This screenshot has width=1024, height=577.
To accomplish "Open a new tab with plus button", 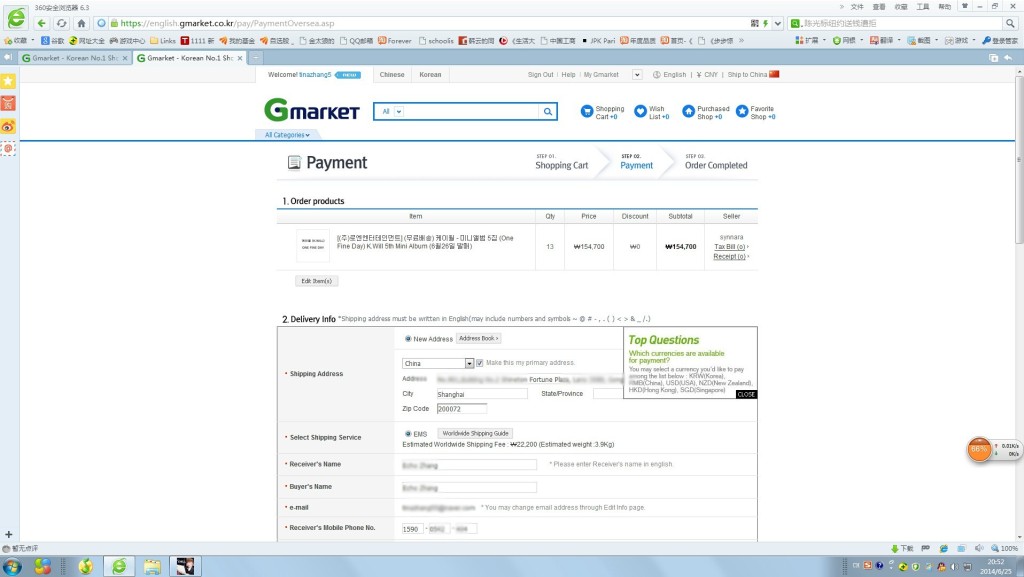I will pyautogui.click(x=256, y=58).
